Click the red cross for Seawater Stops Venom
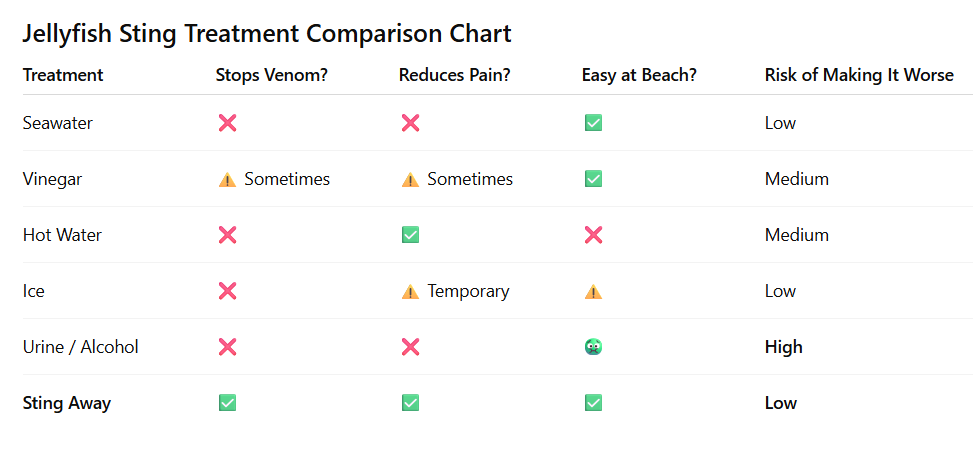Screen dimensions: 973x472 coord(227,123)
